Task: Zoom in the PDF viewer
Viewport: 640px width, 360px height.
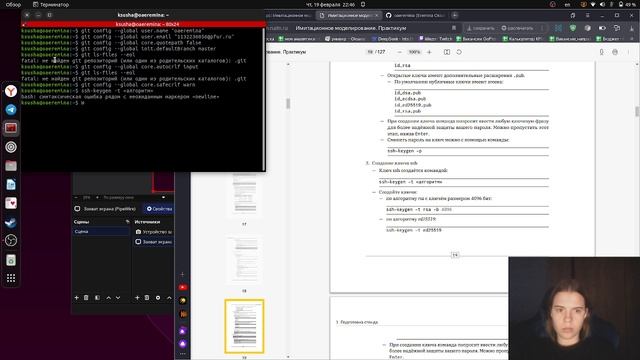Action: tap(429, 52)
